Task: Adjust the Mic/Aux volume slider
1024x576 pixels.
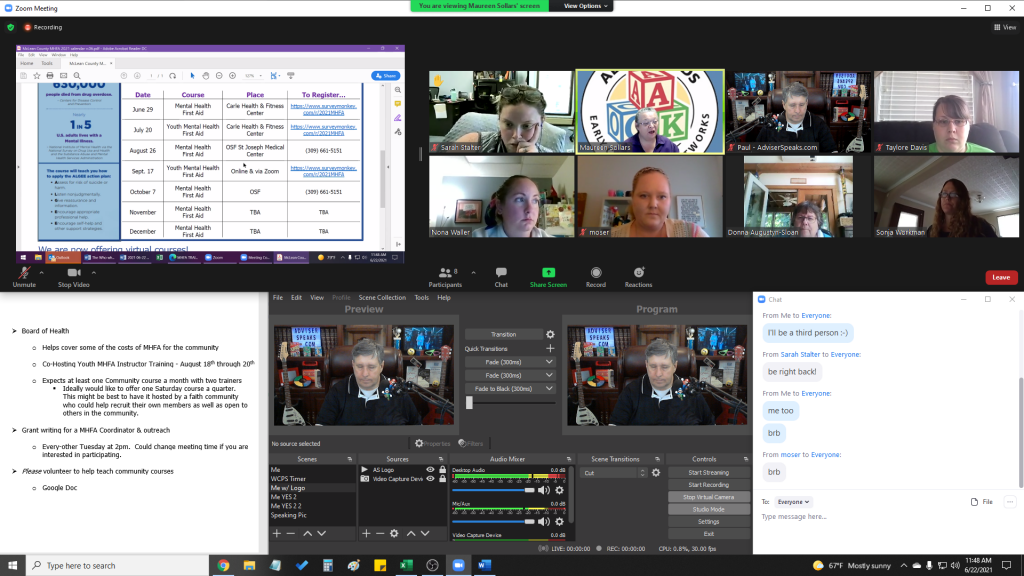Action: point(531,521)
